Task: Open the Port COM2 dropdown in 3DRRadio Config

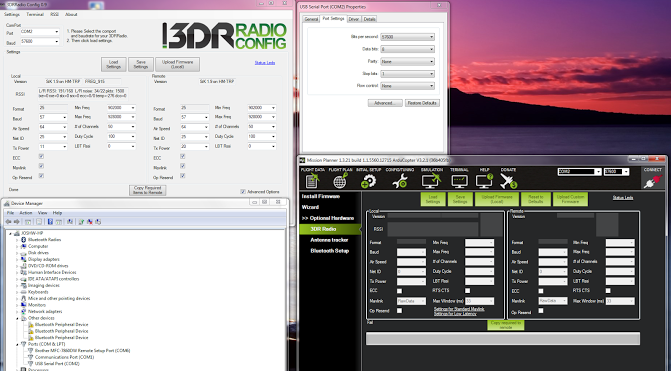Action: tap(39, 32)
